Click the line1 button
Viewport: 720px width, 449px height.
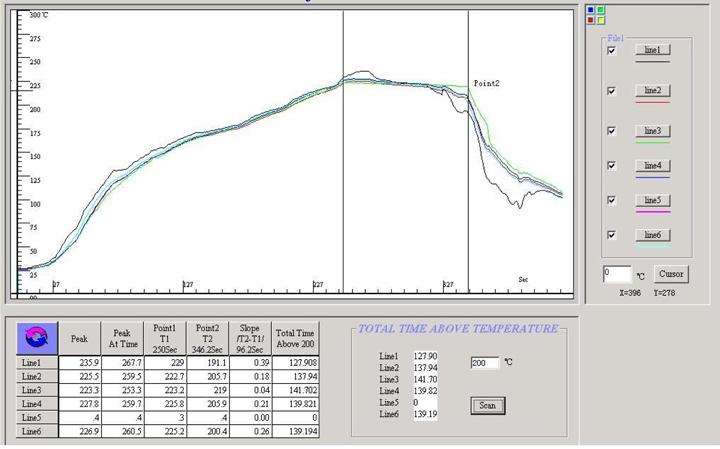[x=652, y=50]
